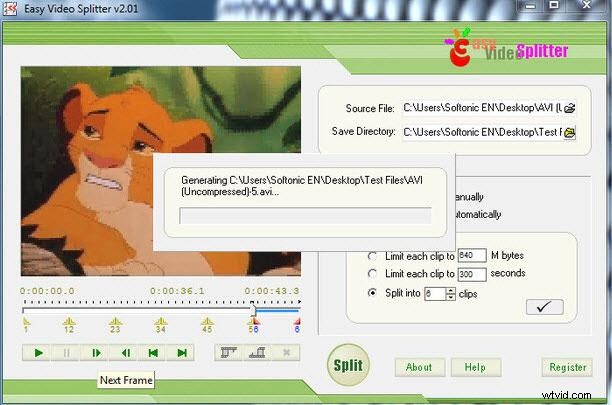Click the Easy Video Splitter title bar icon
This screenshot has width=612, height=405.
(10, 8)
